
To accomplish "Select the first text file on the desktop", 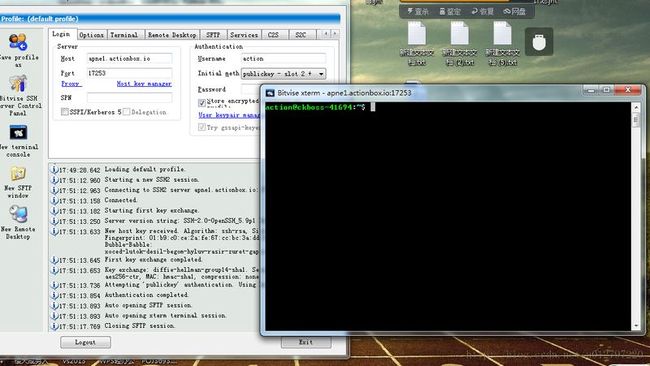I will click(417, 34).
